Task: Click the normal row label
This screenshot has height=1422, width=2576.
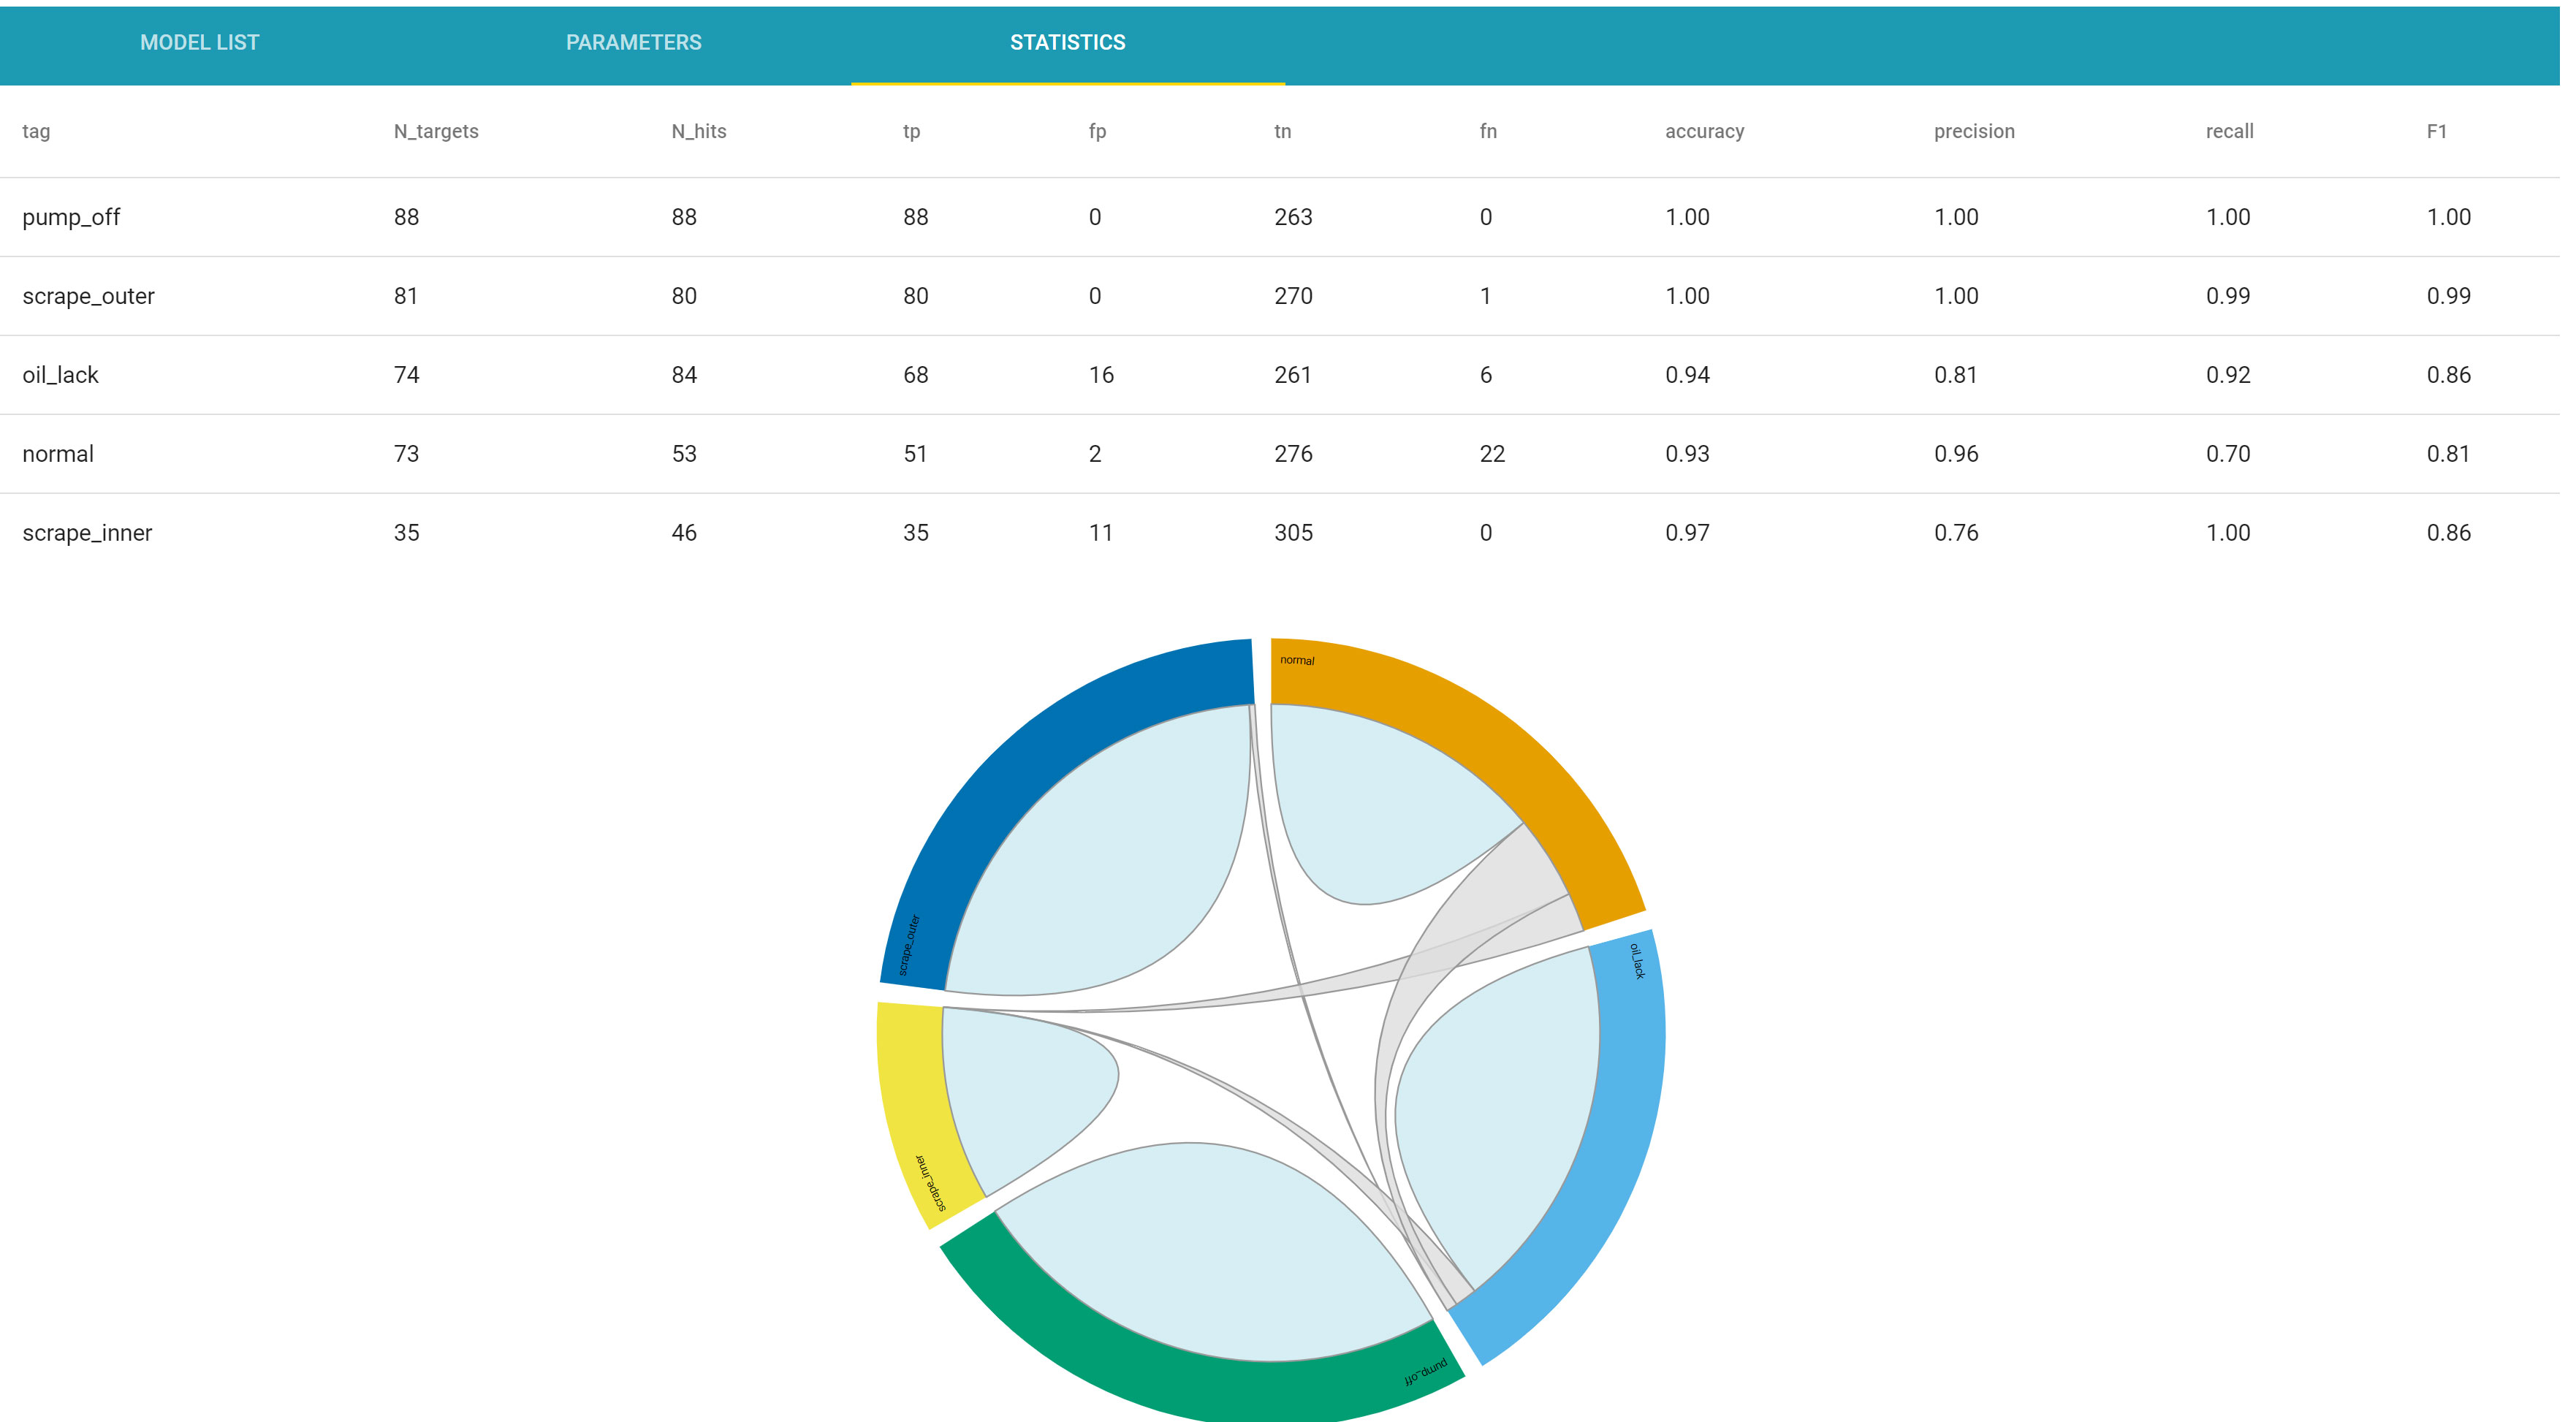Action: (x=58, y=454)
